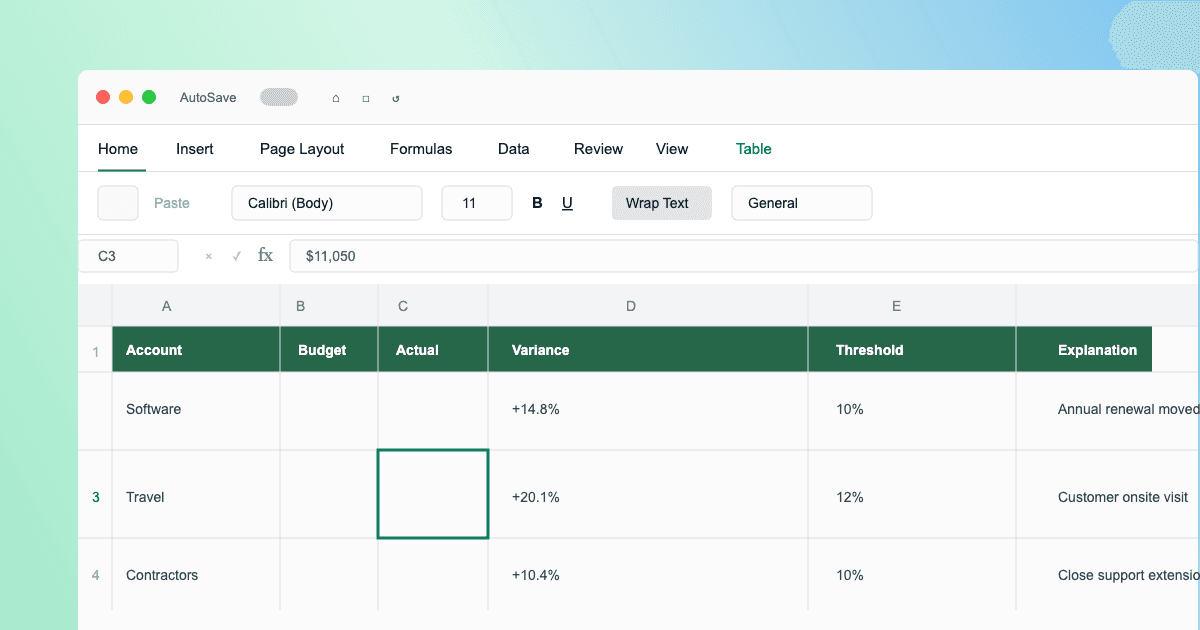Viewport: 1200px width, 630px height.
Task: Open the General number format dropdown
Action: click(802, 203)
